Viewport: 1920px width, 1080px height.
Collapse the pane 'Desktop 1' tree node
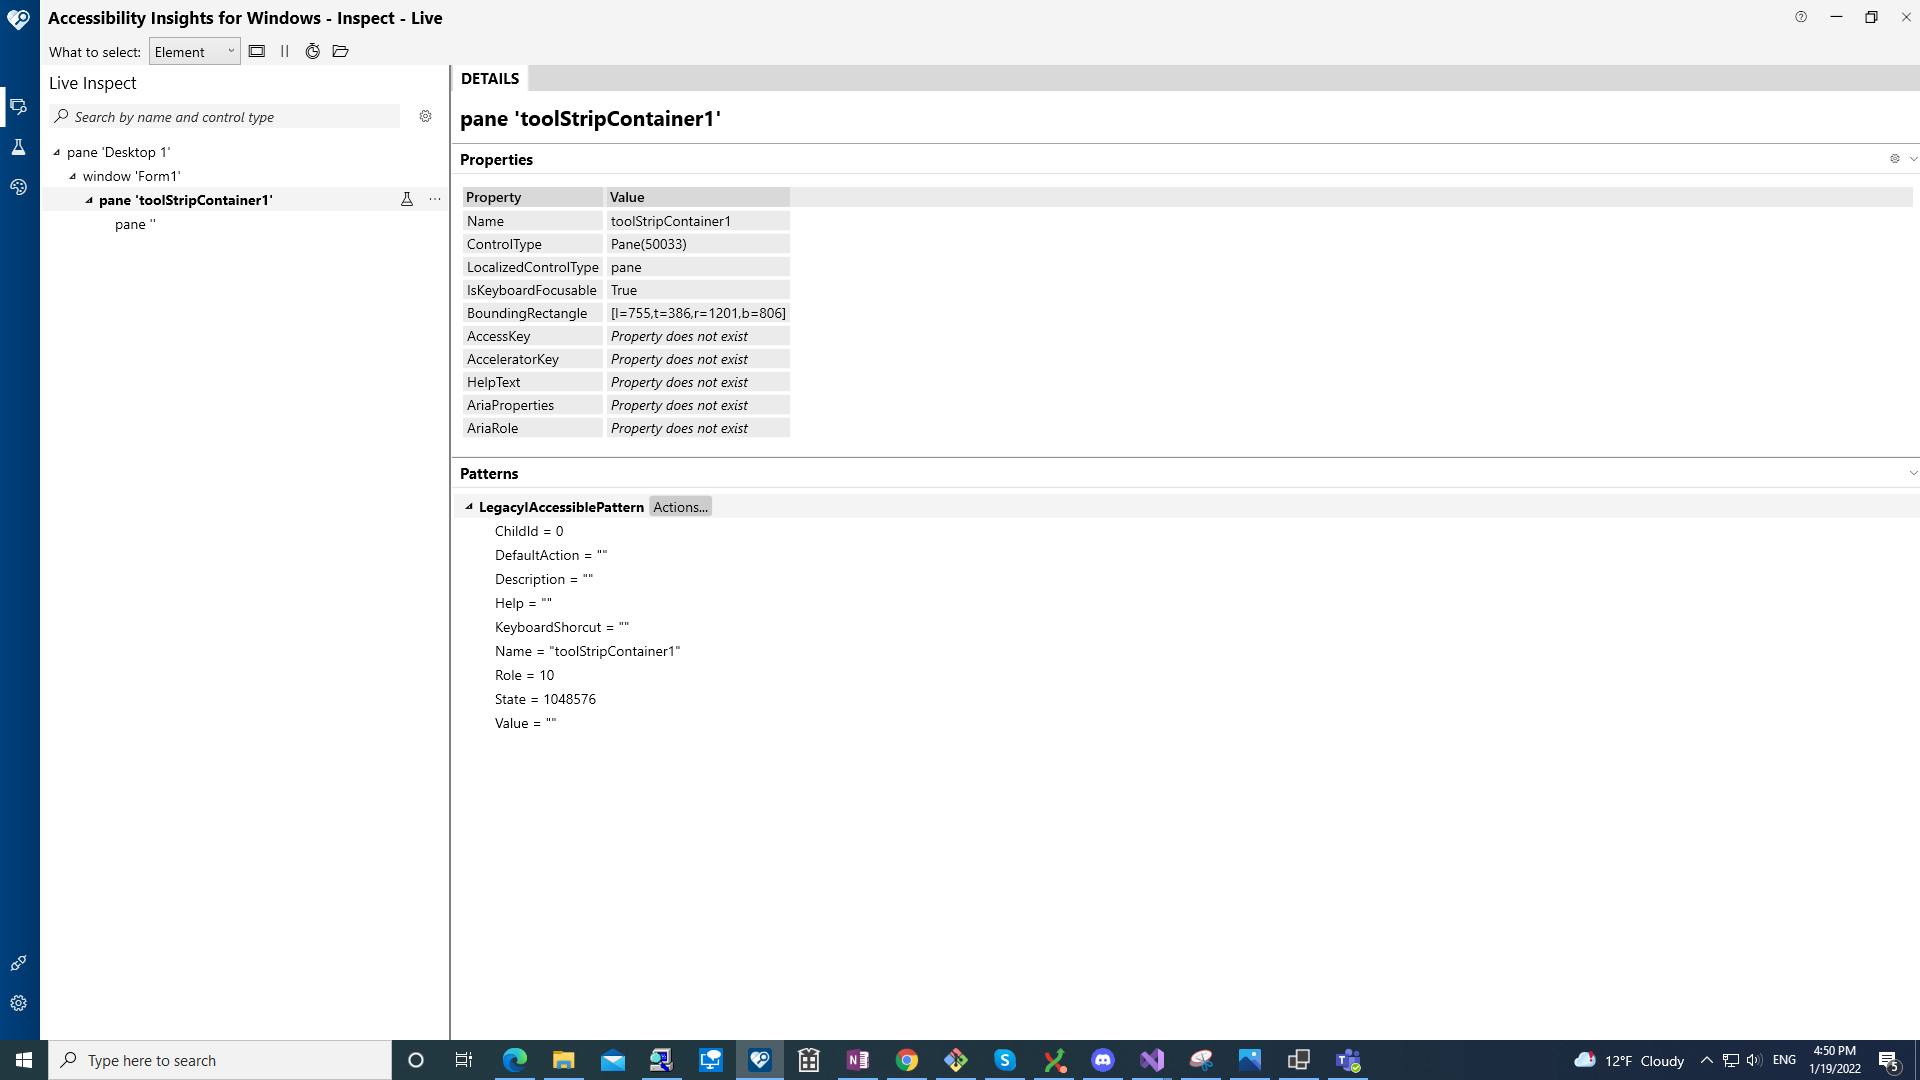coord(57,152)
